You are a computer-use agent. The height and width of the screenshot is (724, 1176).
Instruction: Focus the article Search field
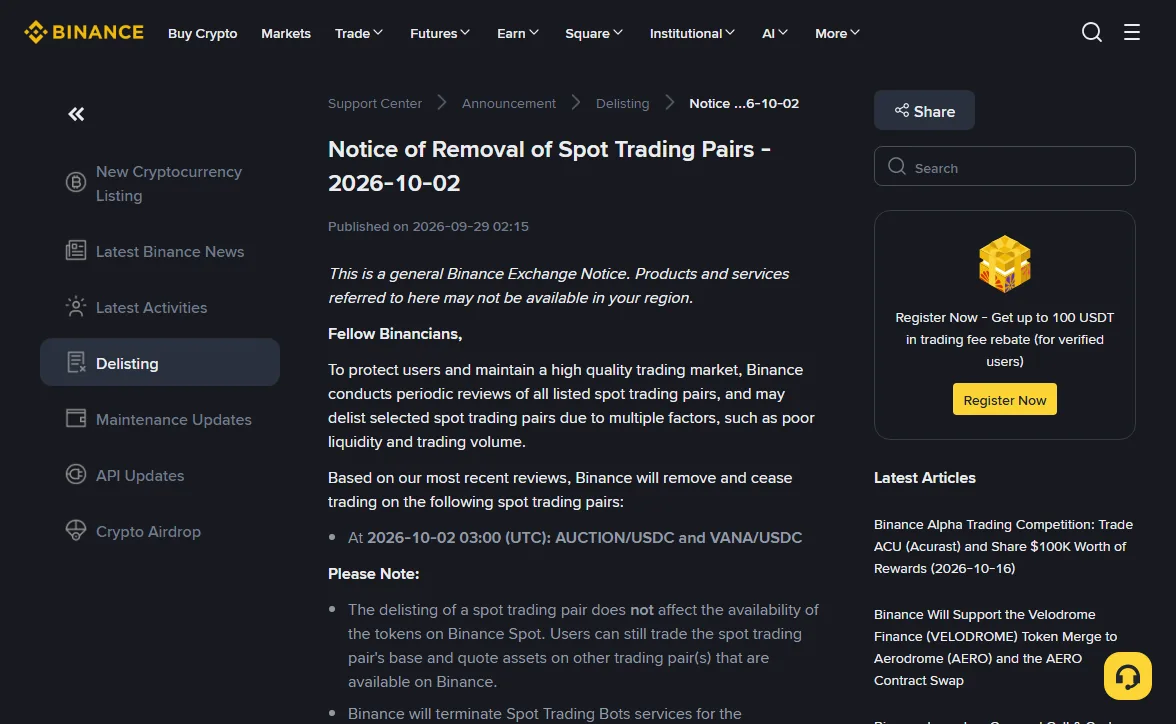pos(1004,167)
